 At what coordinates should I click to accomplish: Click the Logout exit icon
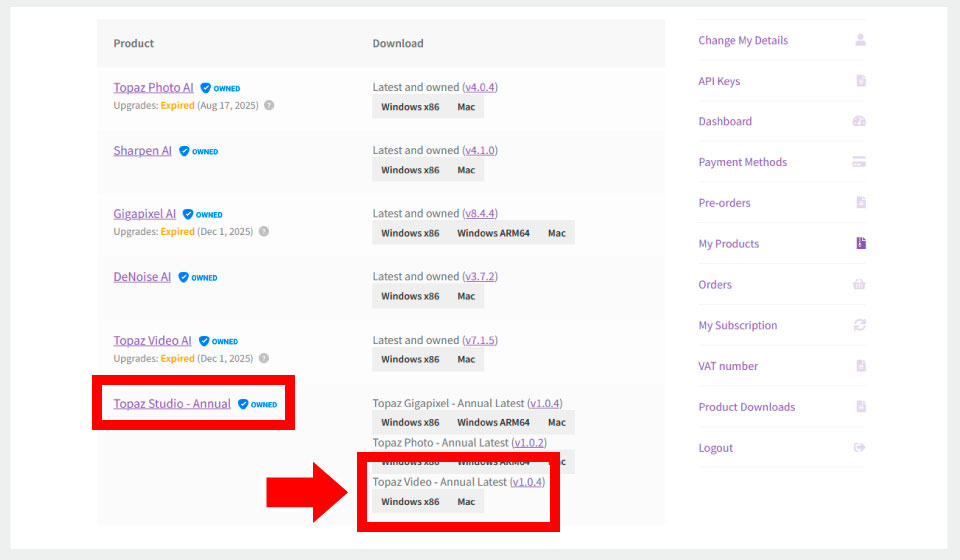[859, 448]
